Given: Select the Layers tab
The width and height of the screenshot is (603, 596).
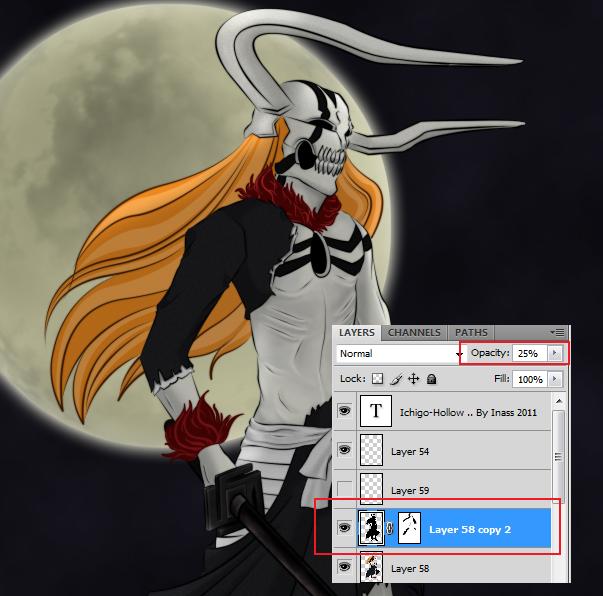Looking at the screenshot, I should 356,332.
